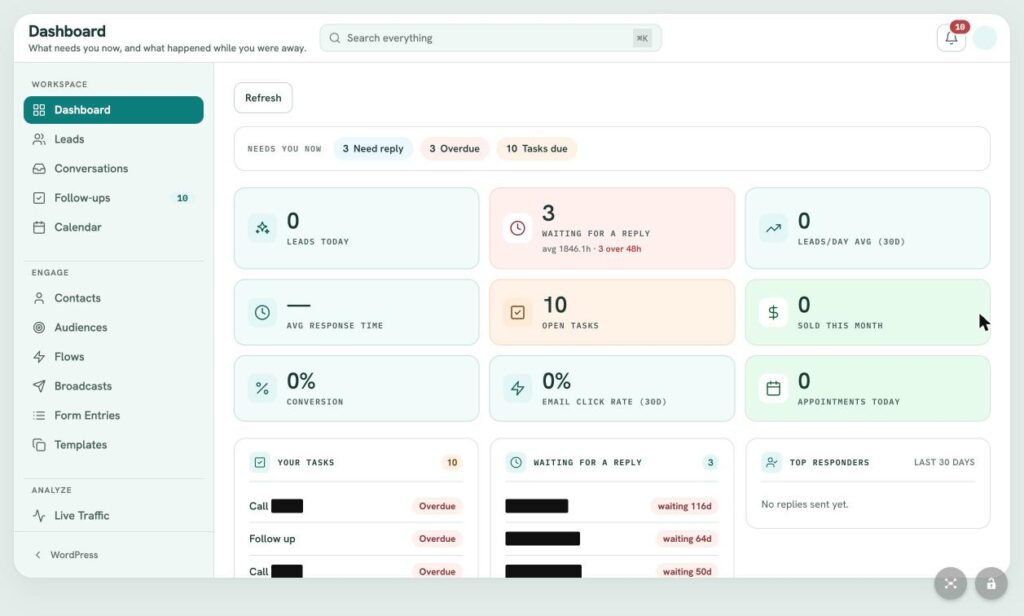Navigate to Calendar in the sidebar

coord(114,227)
